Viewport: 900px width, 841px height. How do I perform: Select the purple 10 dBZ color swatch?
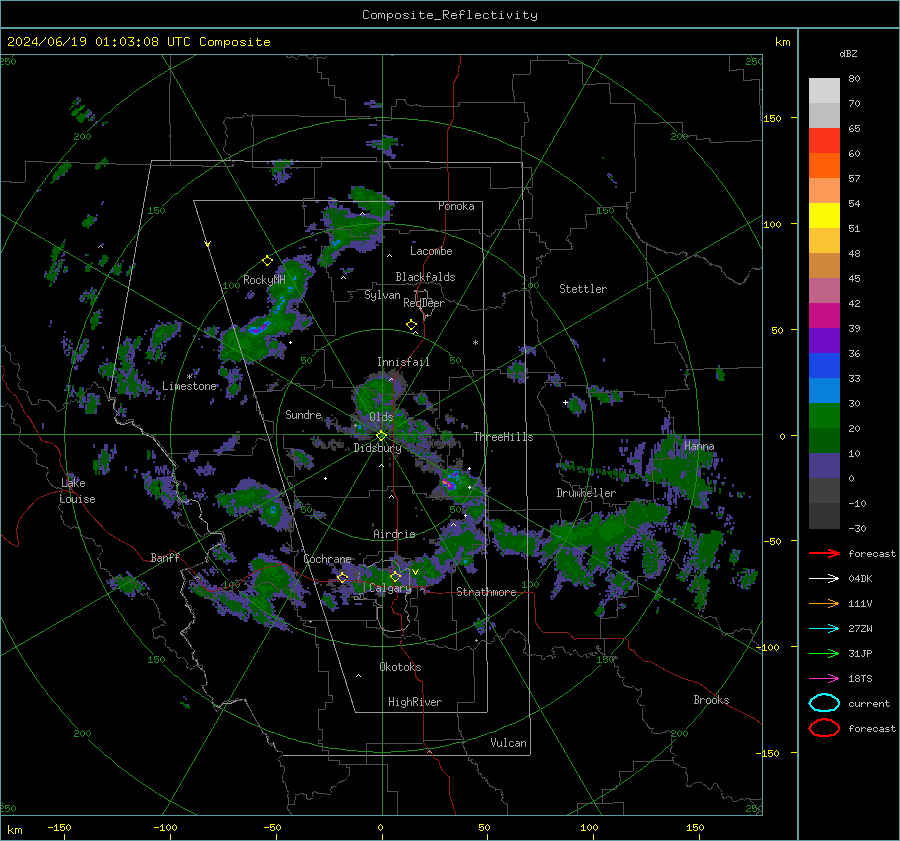tap(824, 465)
